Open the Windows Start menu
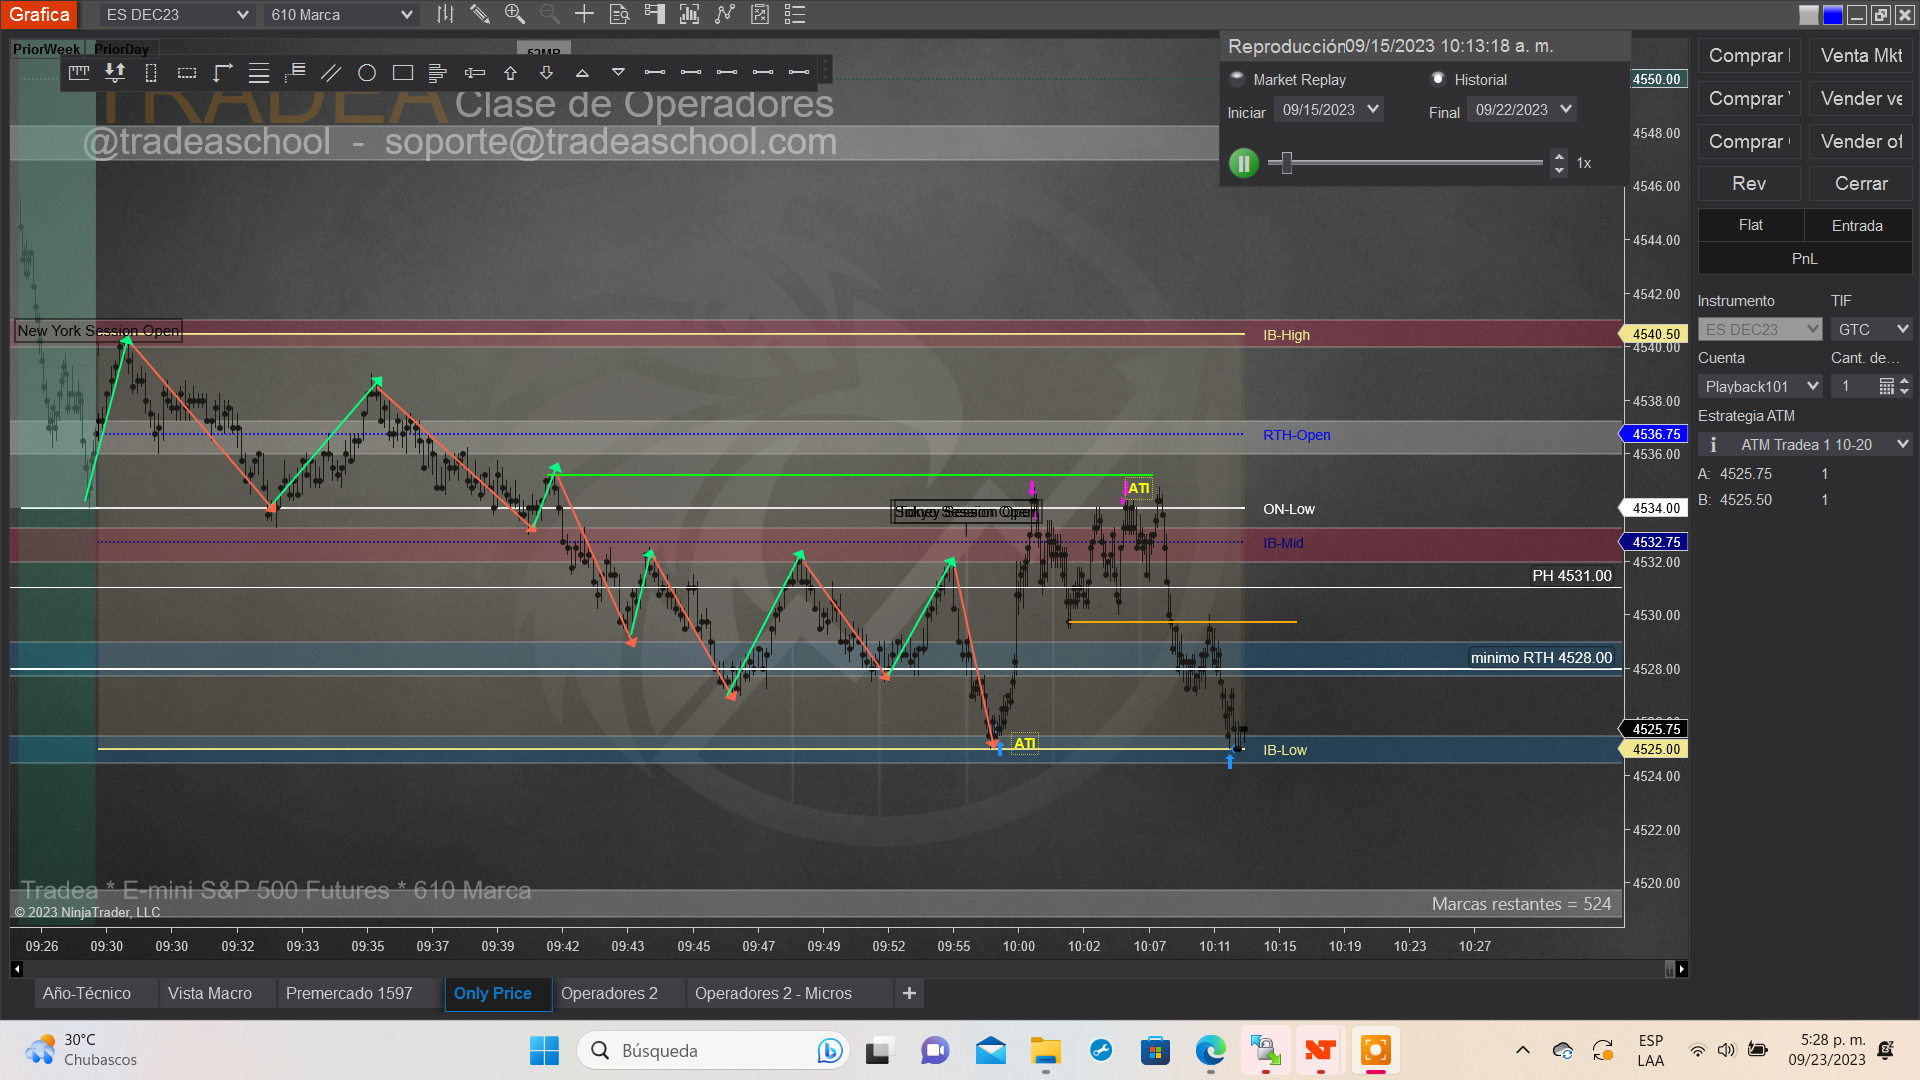 (x=544, y=1051)
